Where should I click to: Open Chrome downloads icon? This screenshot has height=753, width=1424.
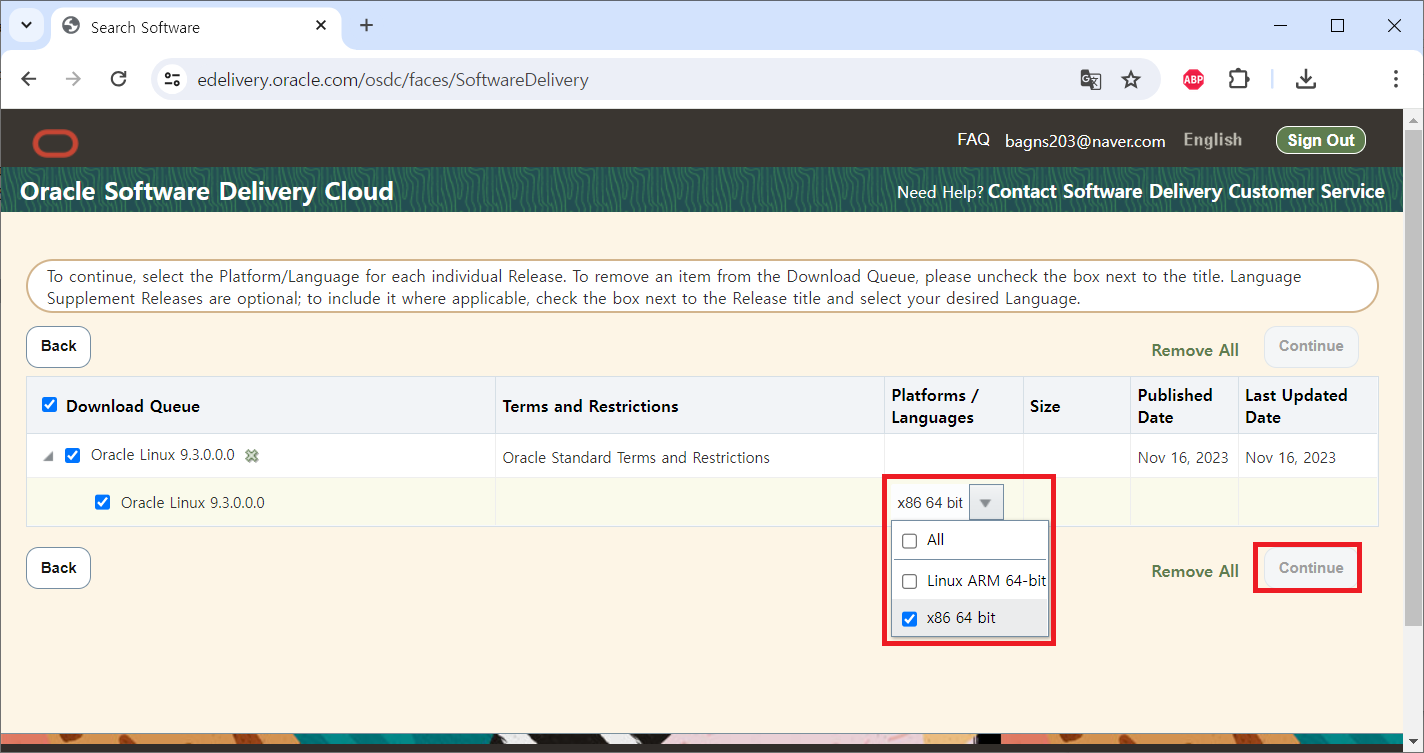[1305, 79]
